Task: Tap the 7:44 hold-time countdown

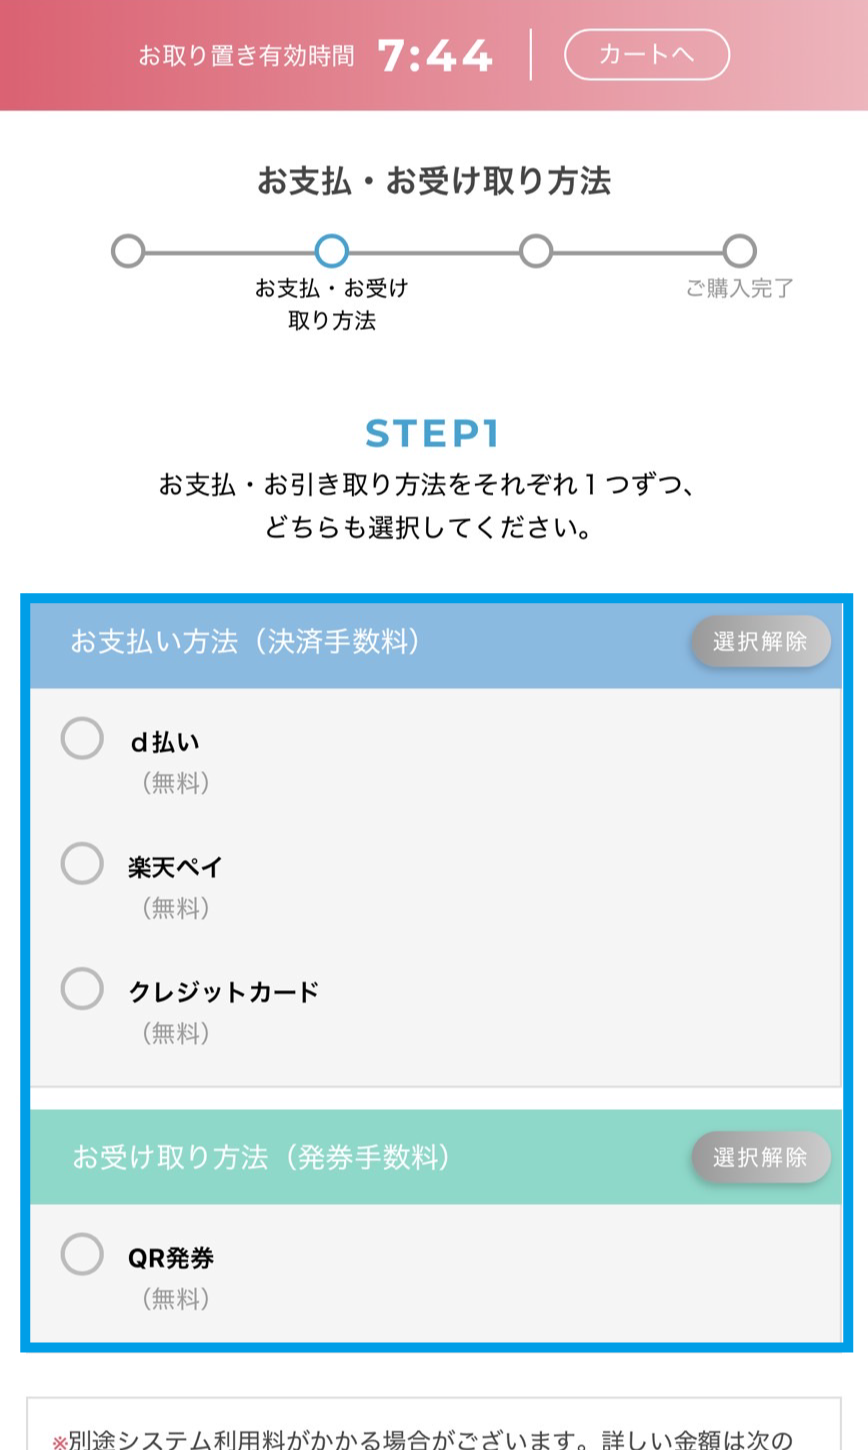Action: coord(435,56)
